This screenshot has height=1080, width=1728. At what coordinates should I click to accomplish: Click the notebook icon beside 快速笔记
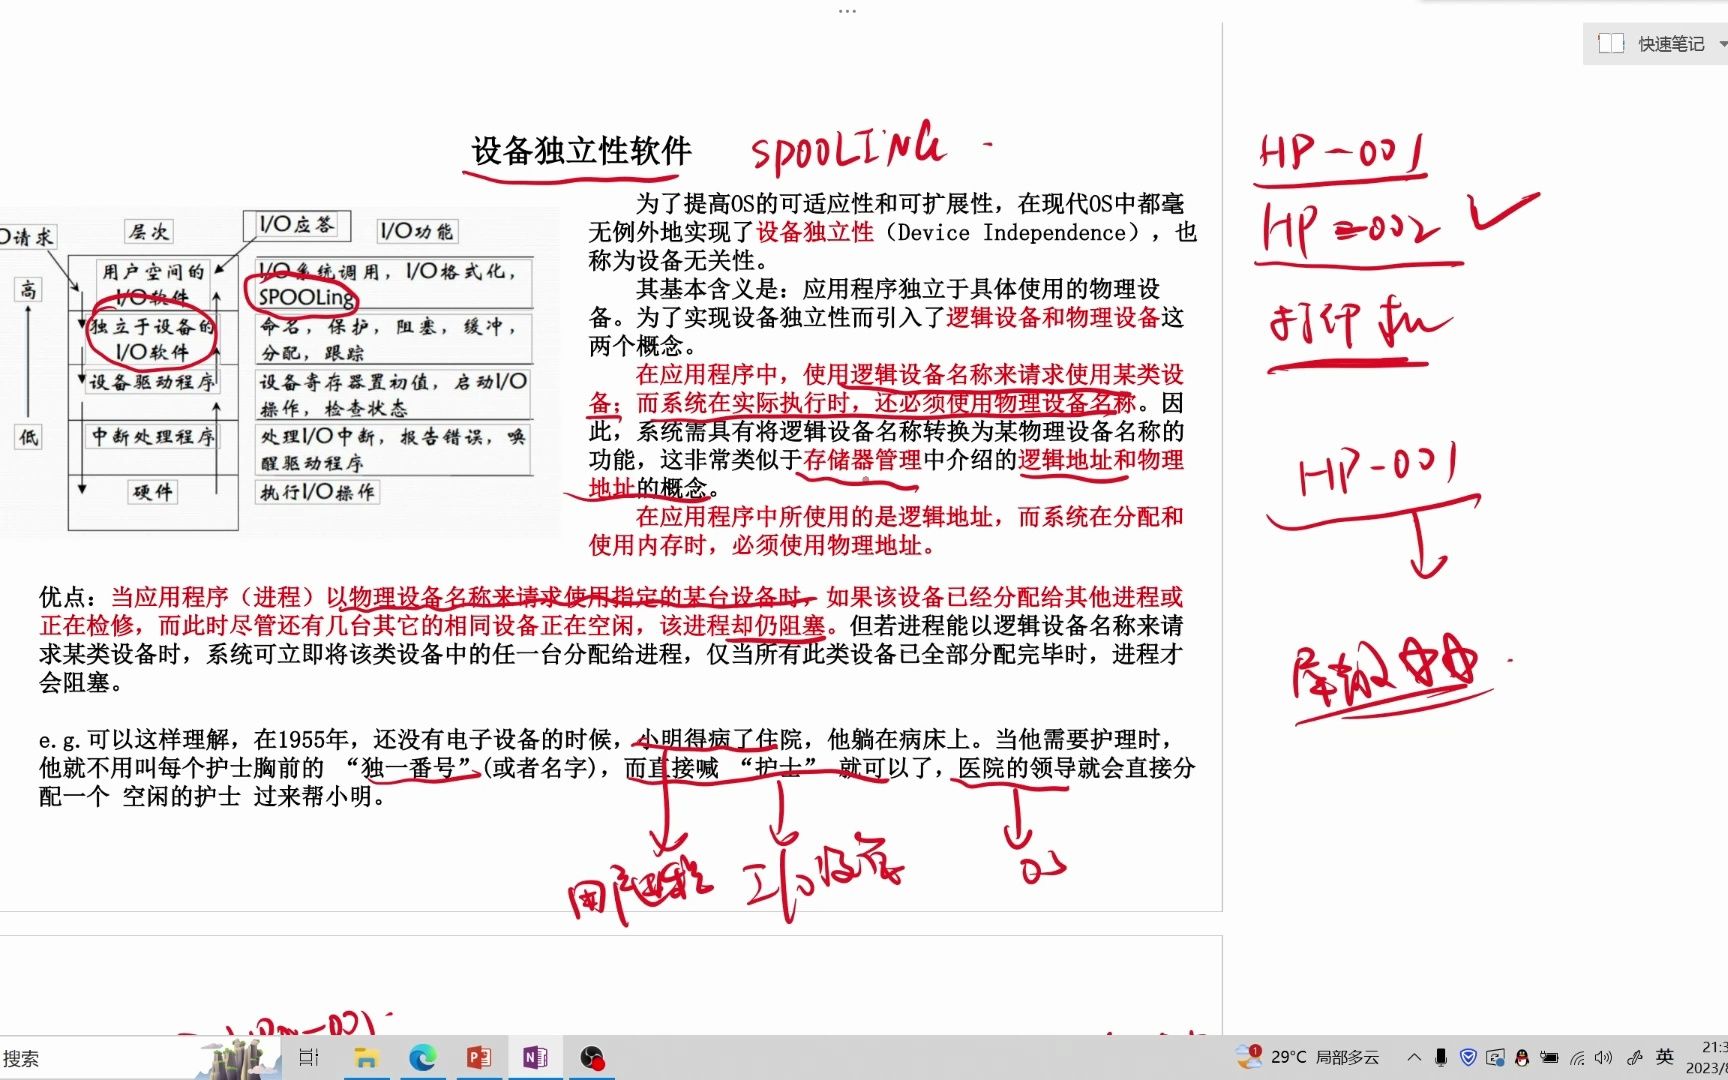(x=1611, y=44)
